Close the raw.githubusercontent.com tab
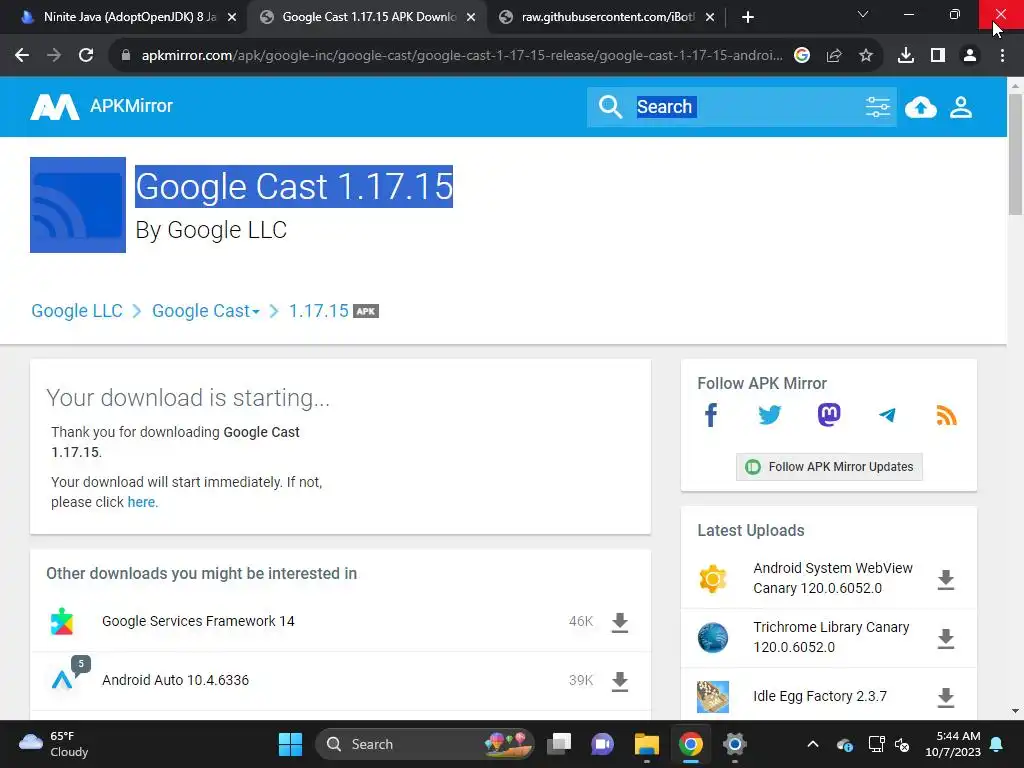1024x768 pixels. coord(710,18)
